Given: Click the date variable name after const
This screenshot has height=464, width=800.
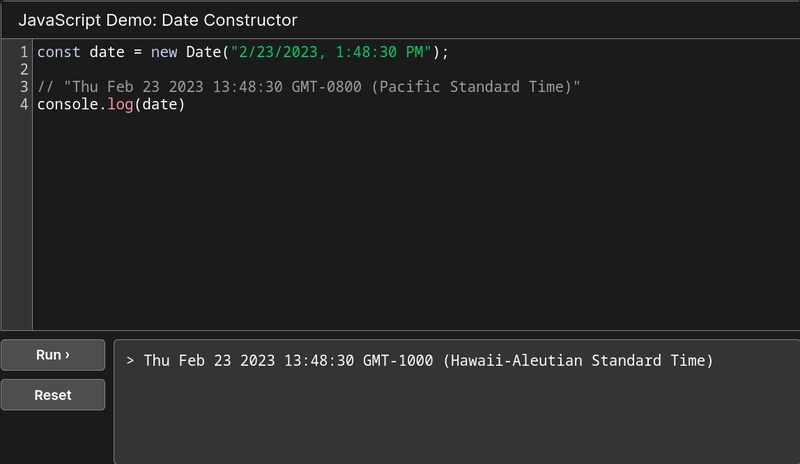Looking at the screenshot, I should [x=106, y=52].
